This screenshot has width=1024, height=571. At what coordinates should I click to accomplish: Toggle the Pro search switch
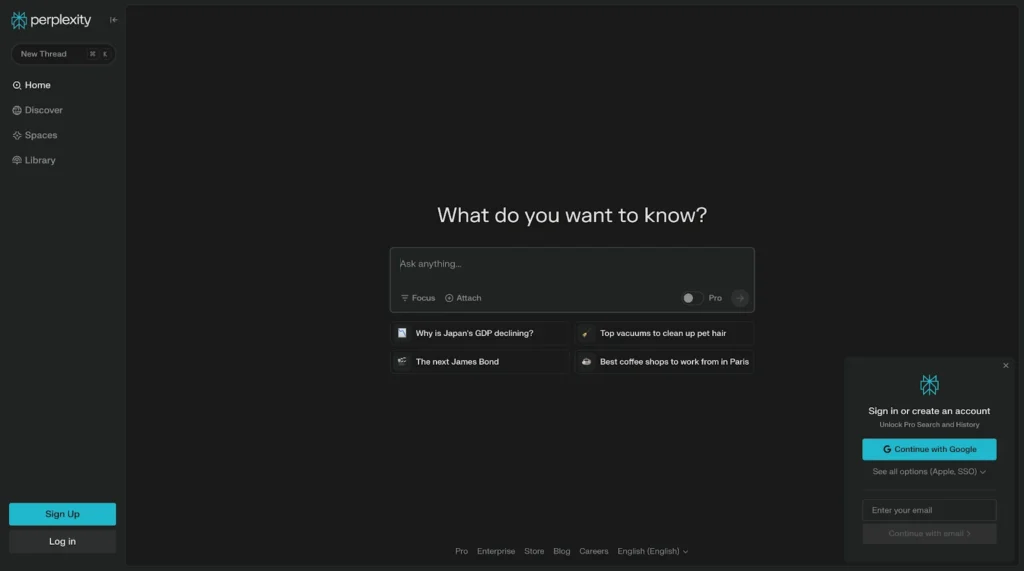tap(692, 298)
